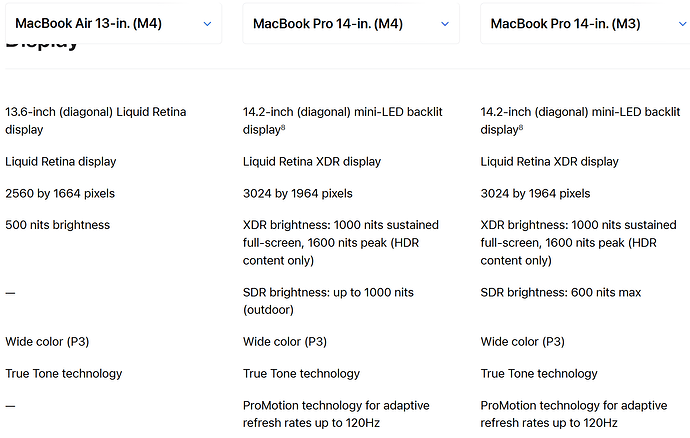Viewport: 690px width, 438px height.
Task: Click the chevron arrow beside MacBook Air 13-in. (M4)
Action: [x=207, y=24]
